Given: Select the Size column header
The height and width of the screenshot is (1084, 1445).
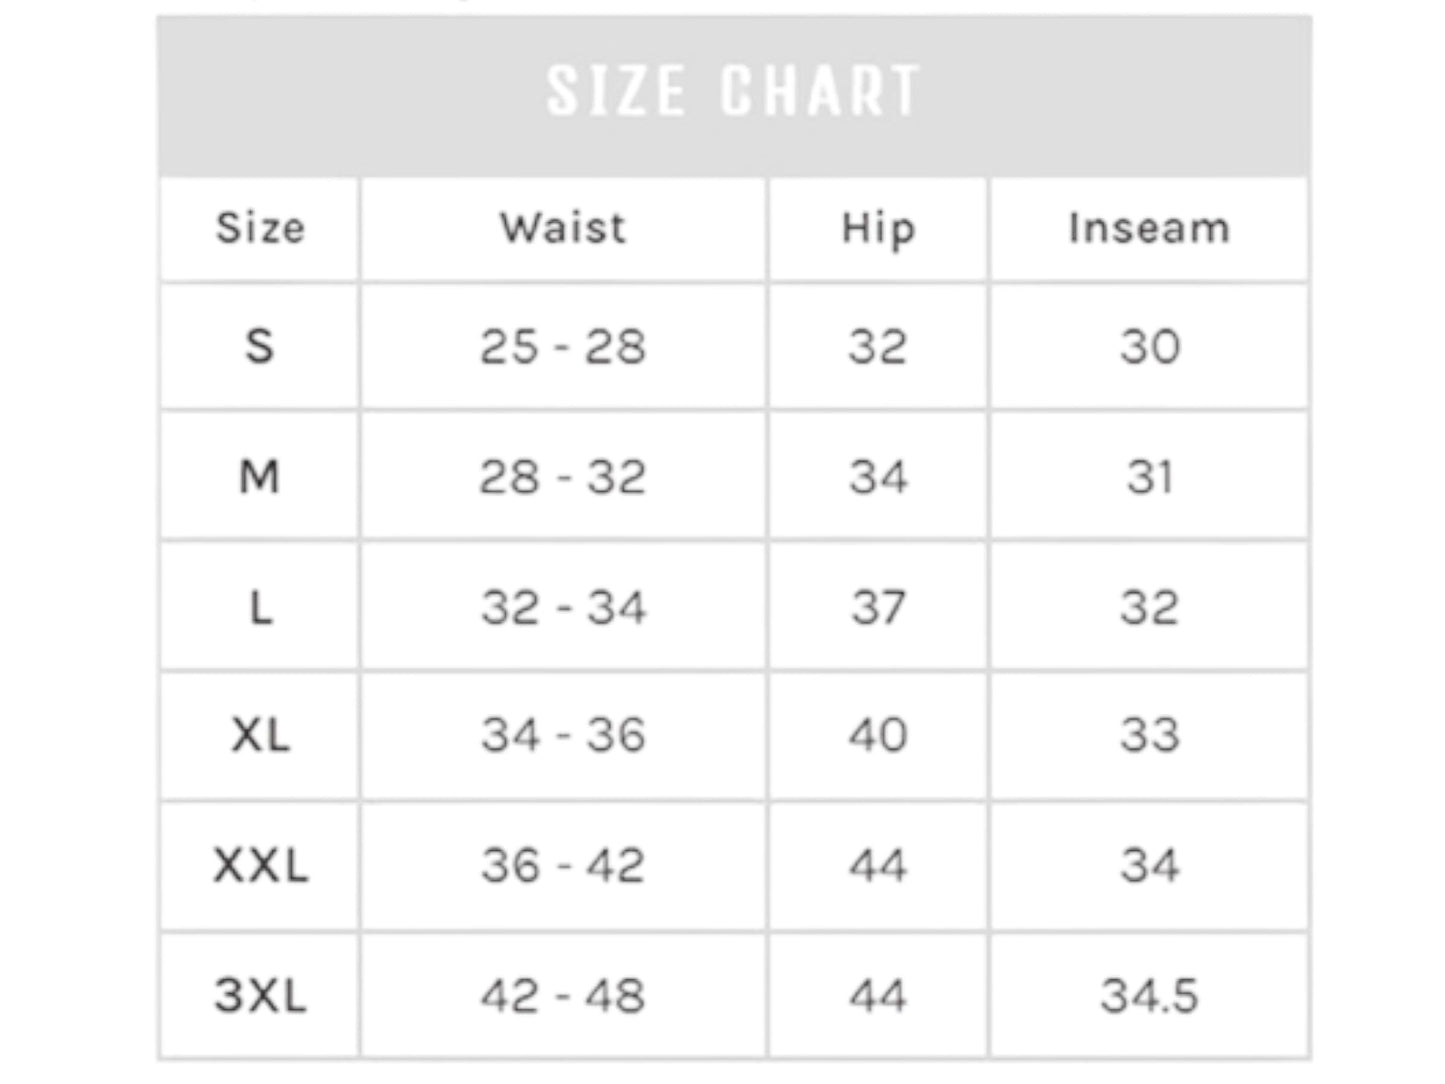Looking at the screenshot, I should [x=260, y=228].
